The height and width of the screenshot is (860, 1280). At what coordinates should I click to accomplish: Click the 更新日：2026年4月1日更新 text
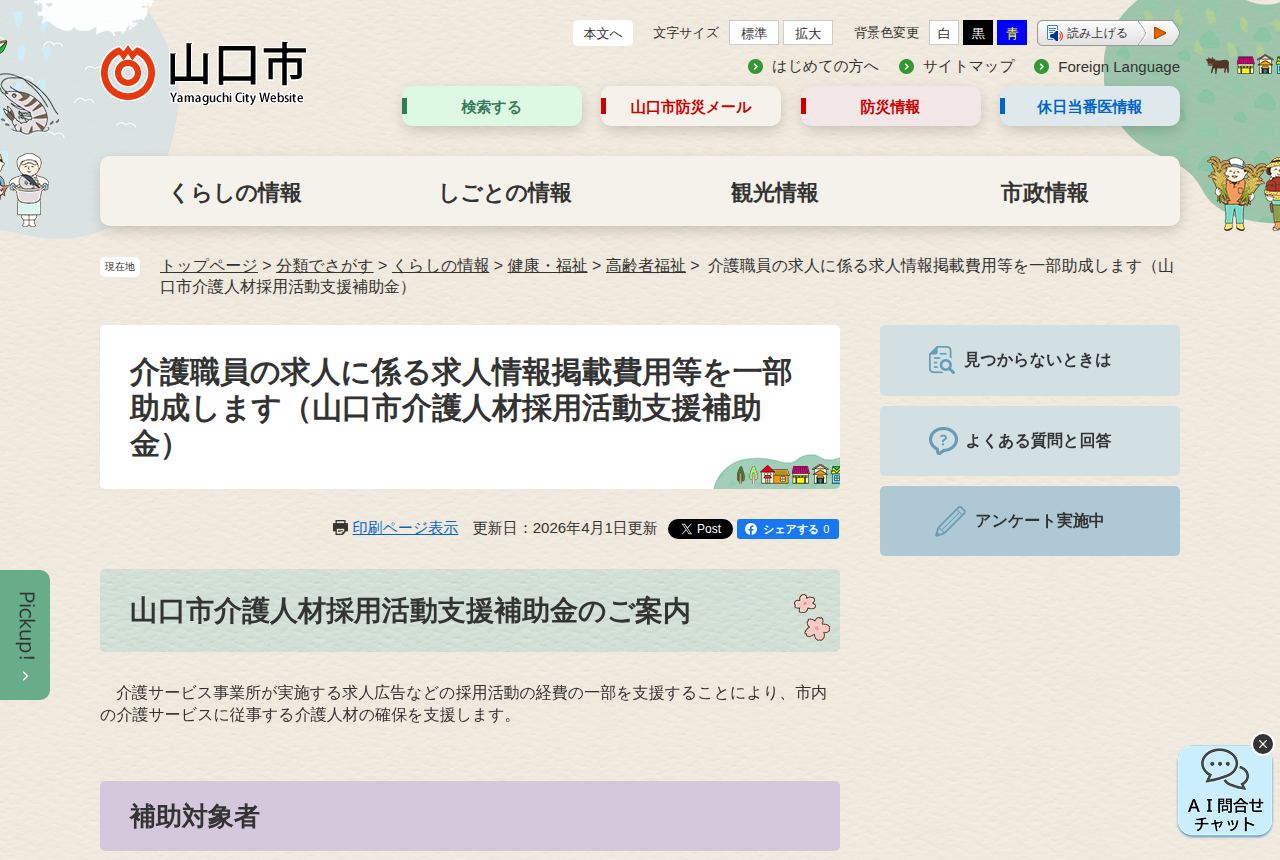tap(565, 528)
